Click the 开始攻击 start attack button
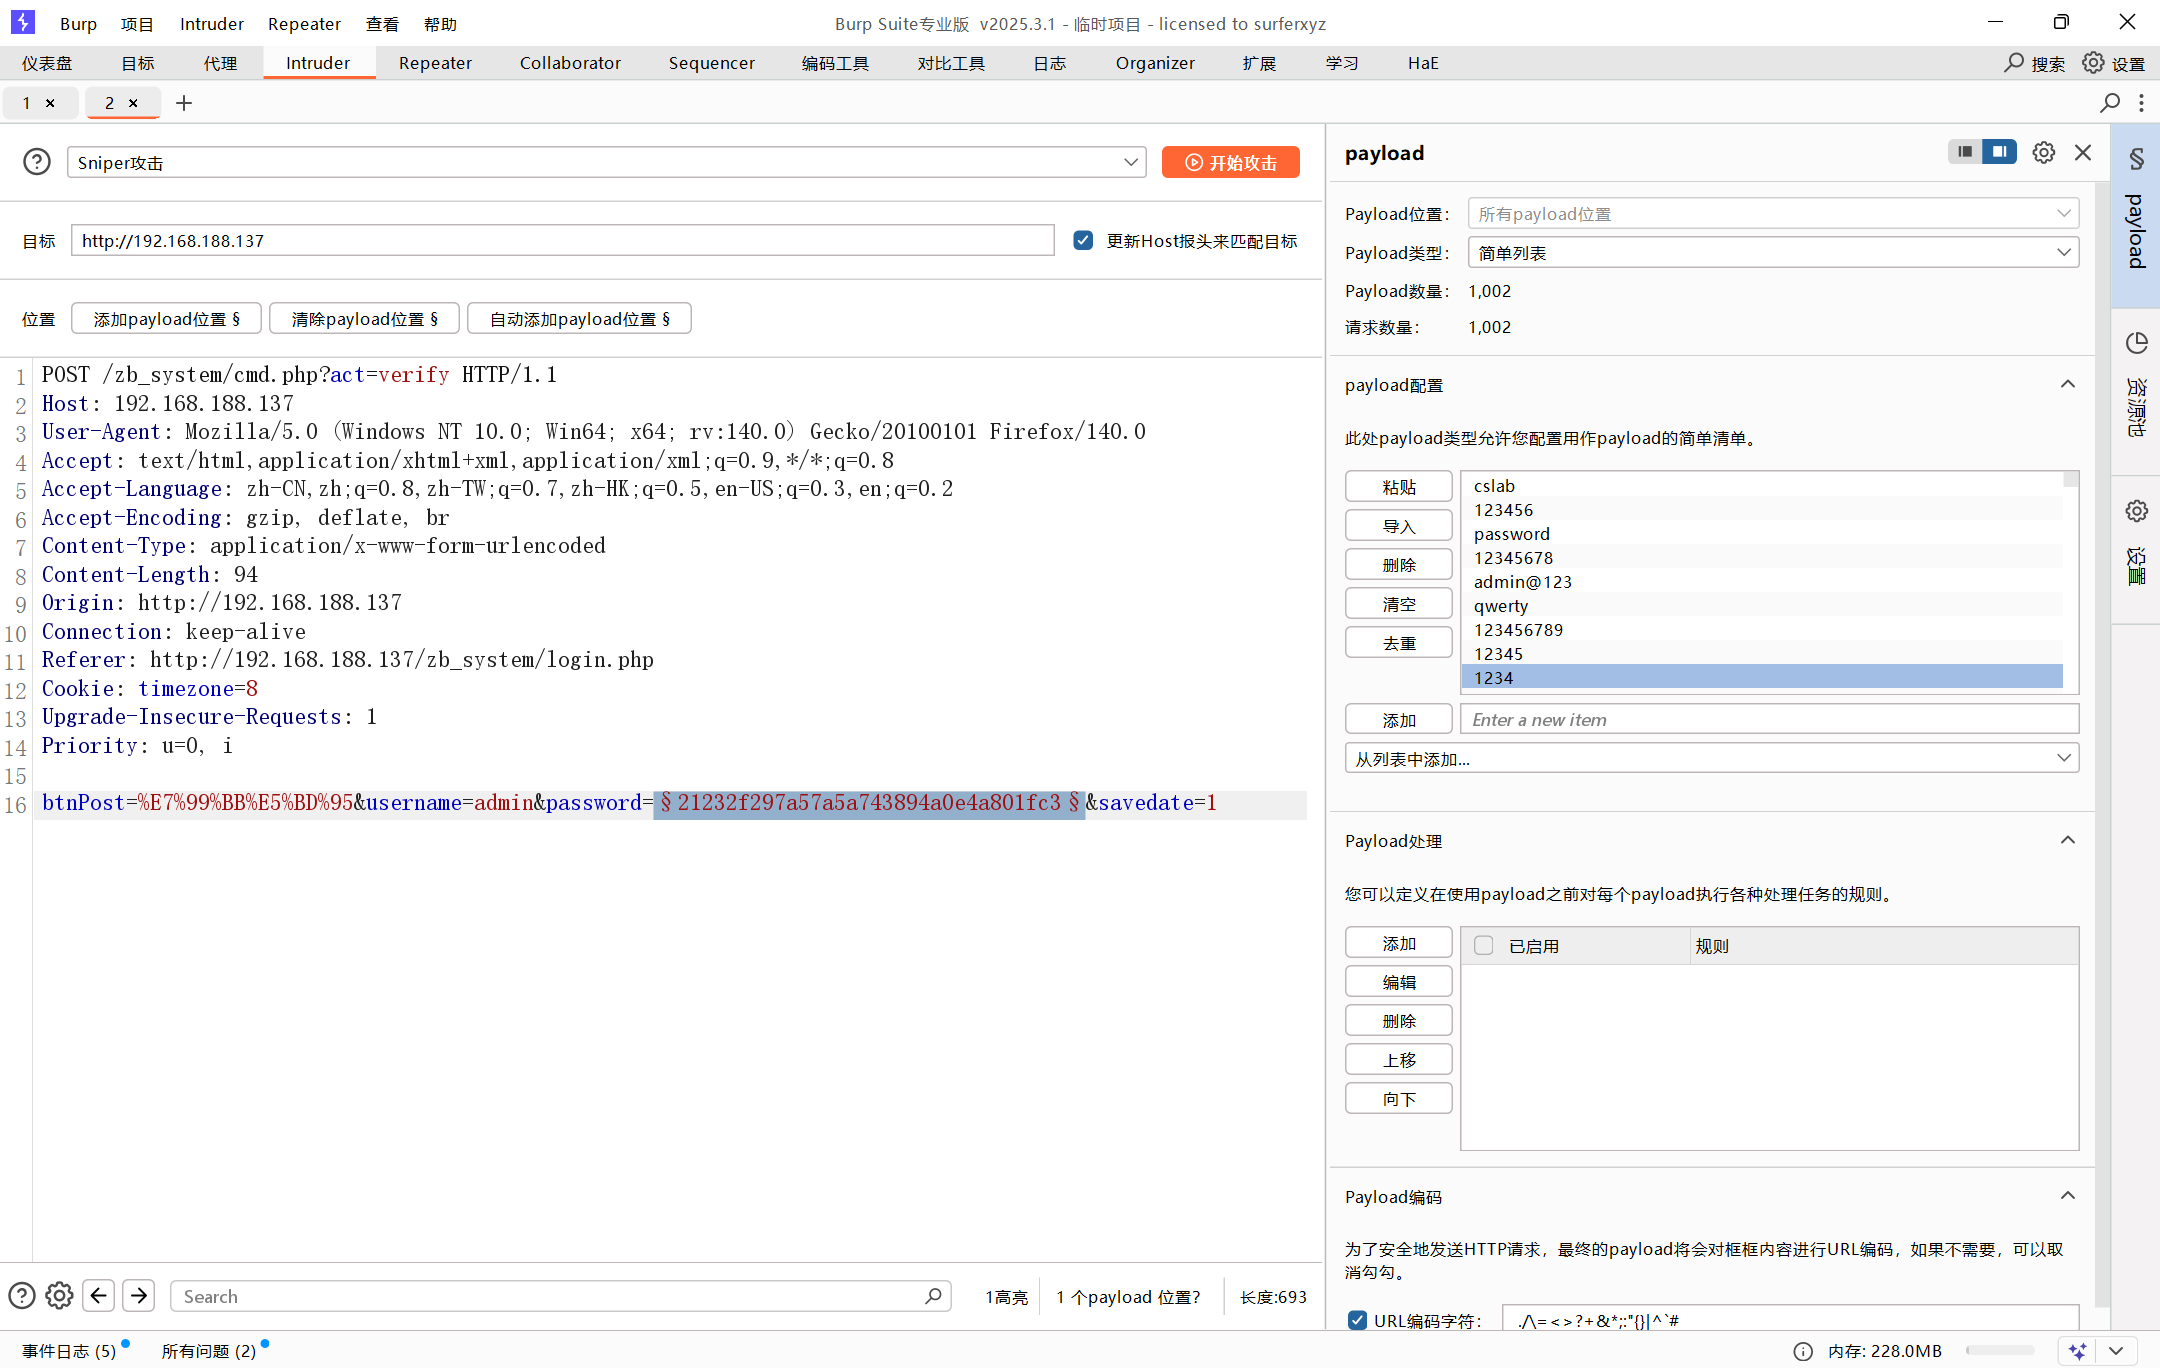This screenshot has width=2160, height=1368. click(x=1230, y=162)
